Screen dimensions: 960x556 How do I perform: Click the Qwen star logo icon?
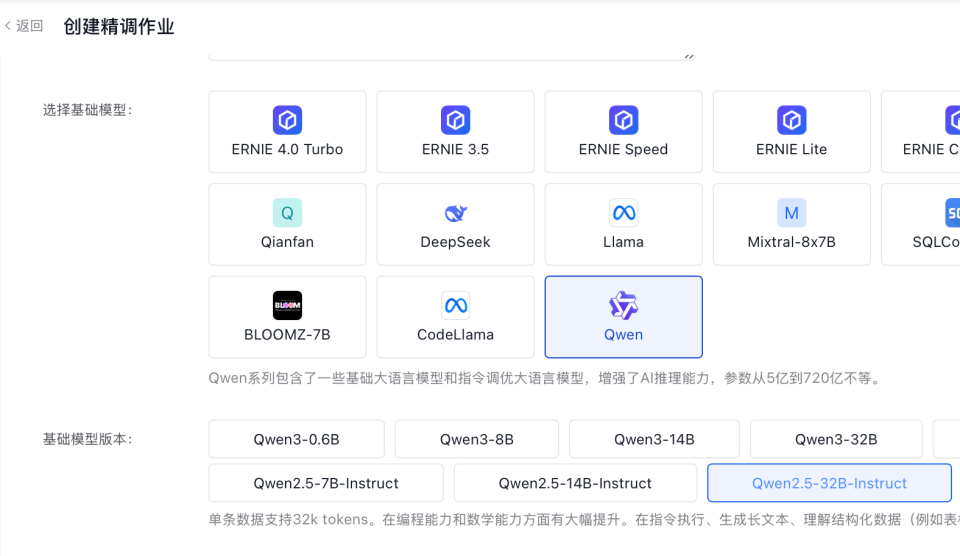tap(623, 305)
